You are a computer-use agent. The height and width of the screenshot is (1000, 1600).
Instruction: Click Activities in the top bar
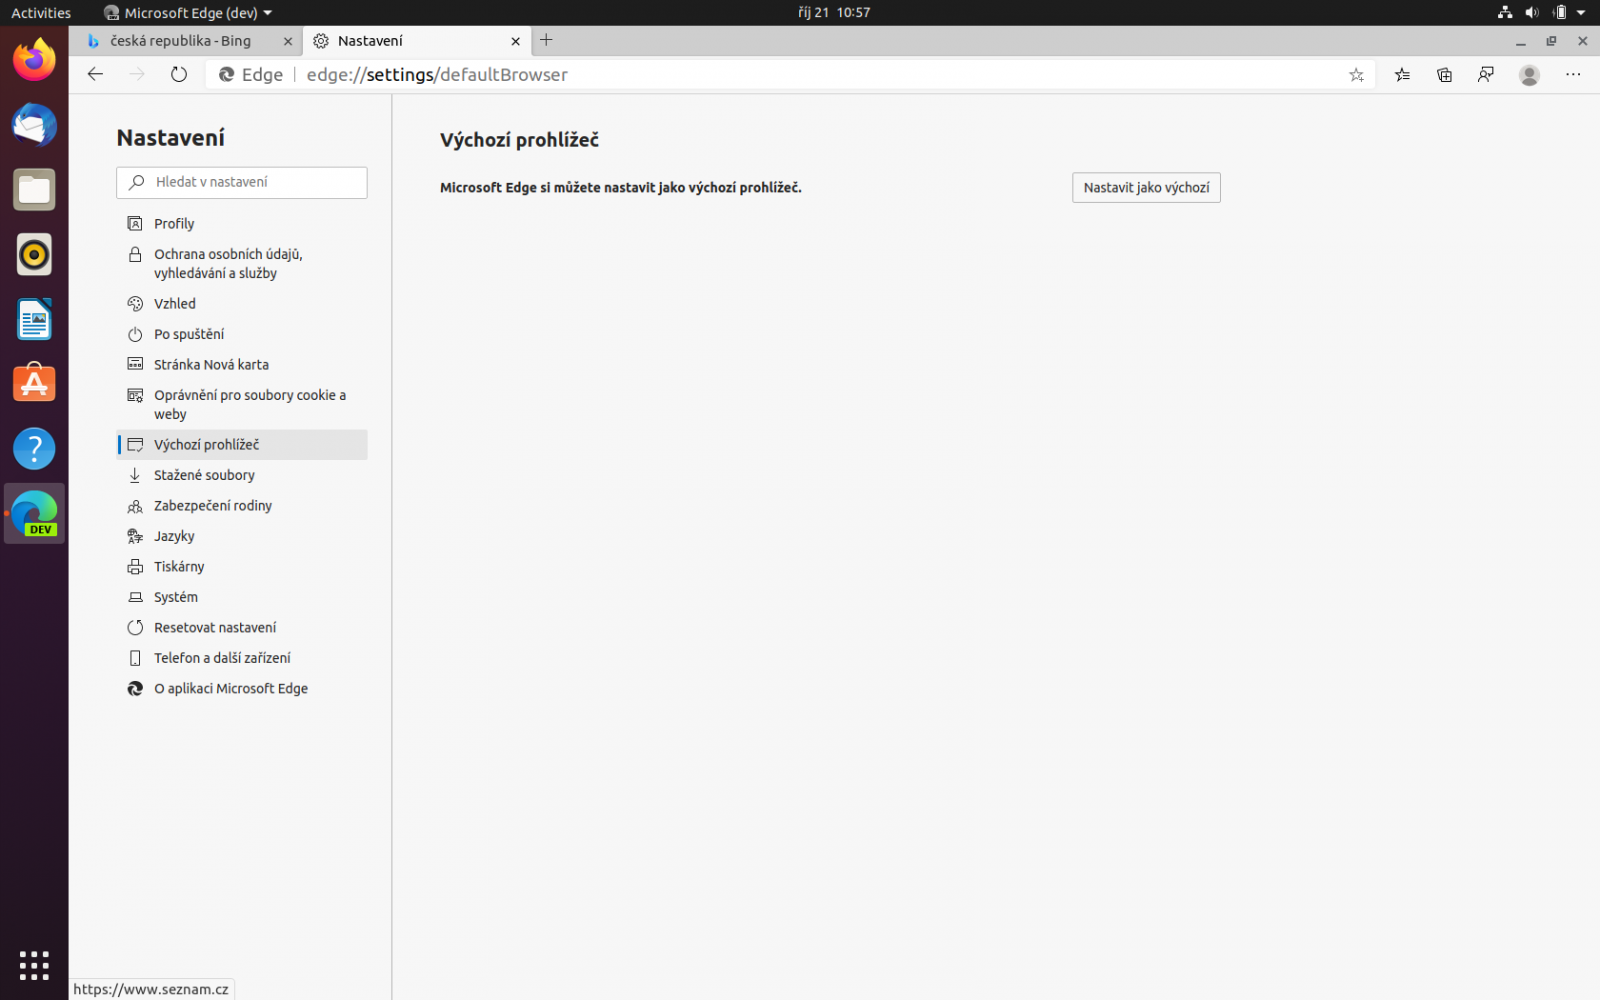click(x=40, y=13)
